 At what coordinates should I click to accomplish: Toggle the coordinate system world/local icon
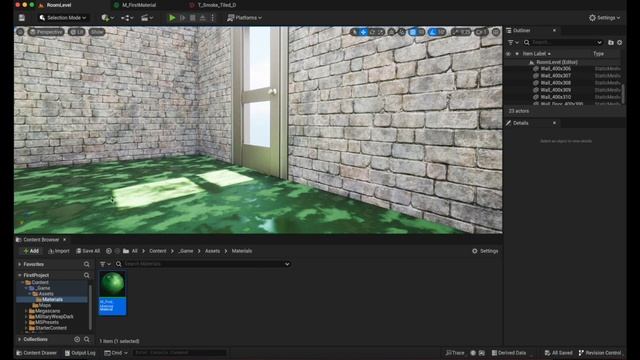coord(392,32)
